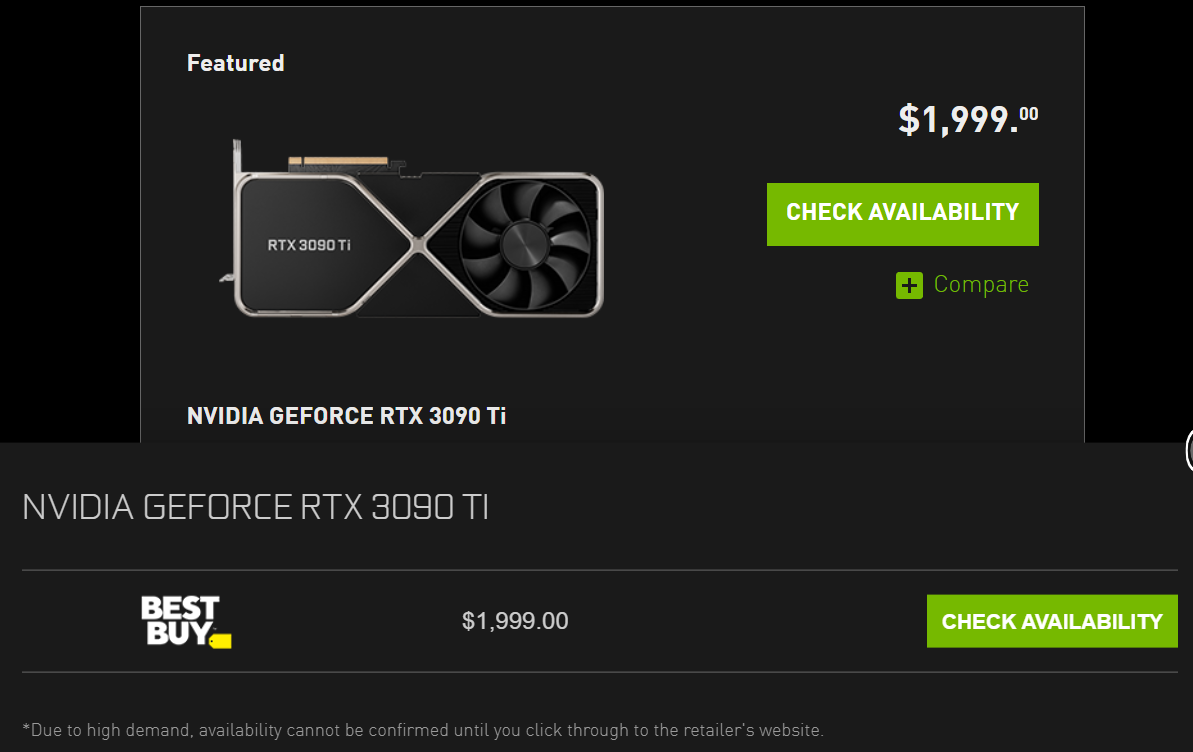The width and height of the screenshot is (1193, 752).
Task: Follow the Compare link
Action: (981, 284)
